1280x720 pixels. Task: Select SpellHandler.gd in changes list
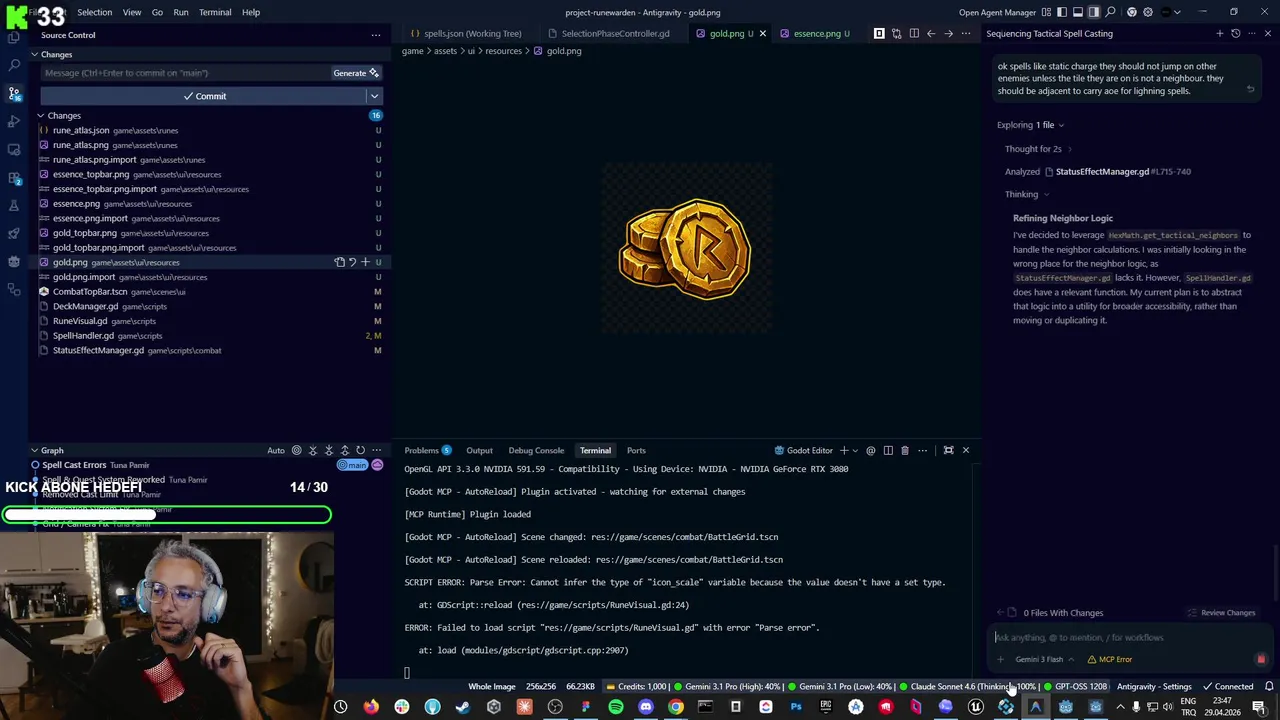tap(210, 336)
